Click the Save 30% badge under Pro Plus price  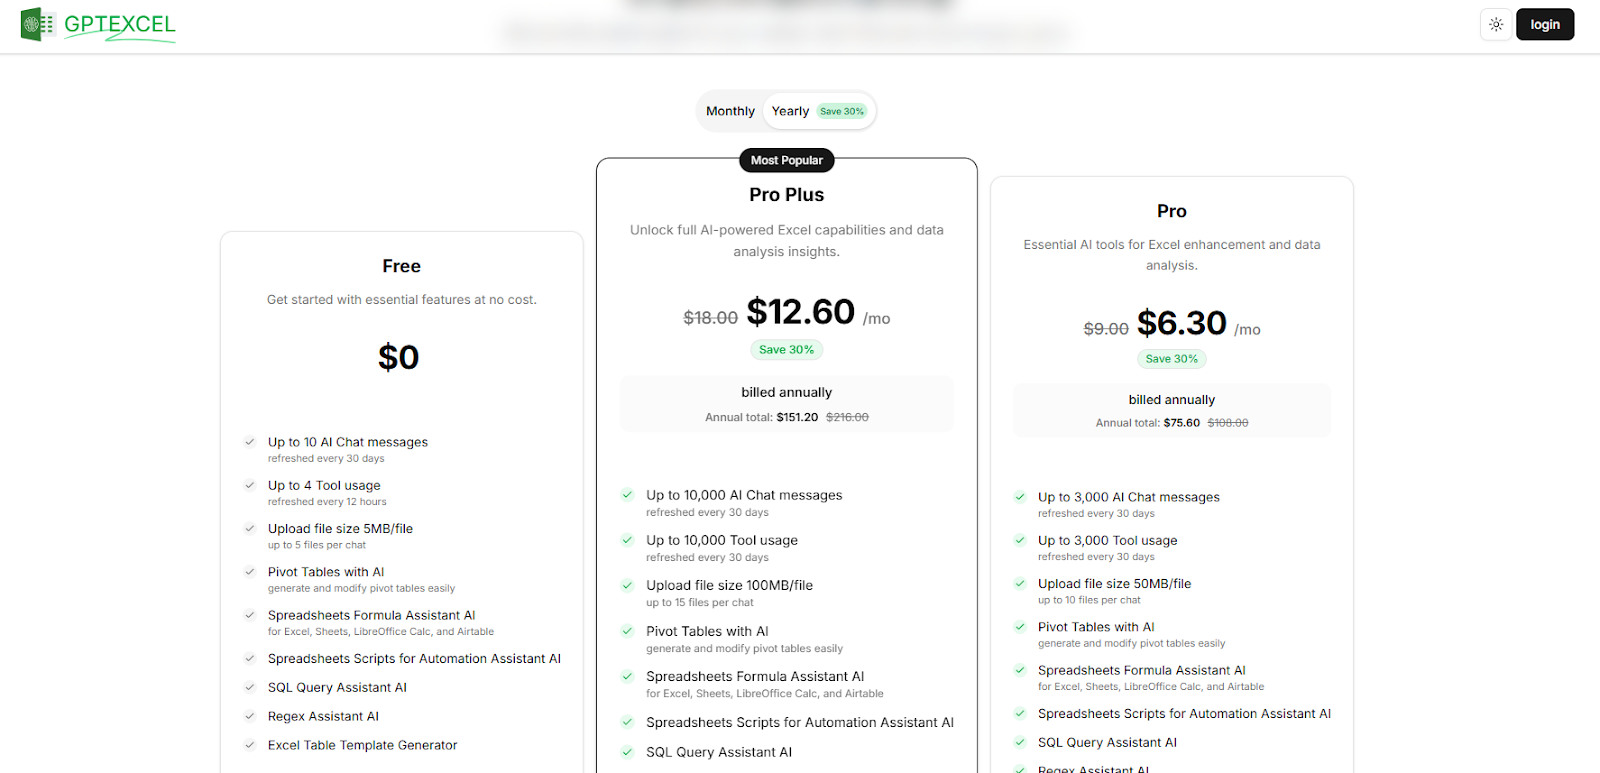coord(786,349)
